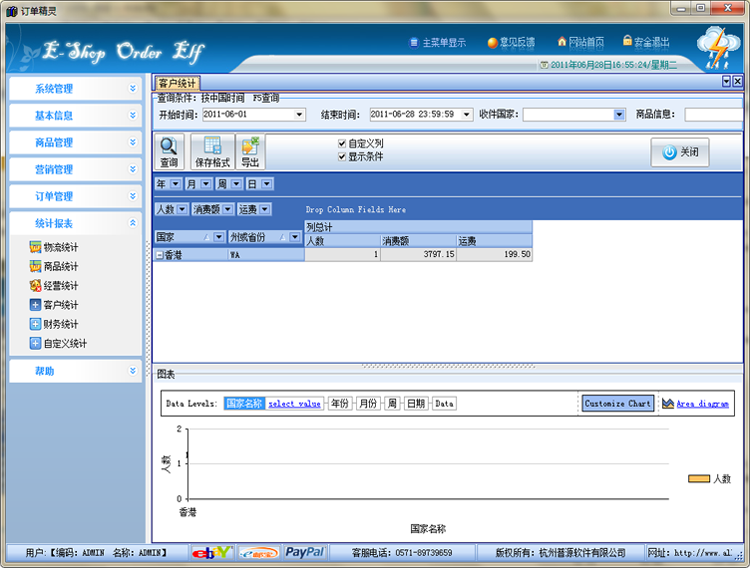
Task: Click the 网站首页 home icon
Action: pos(562,42)
